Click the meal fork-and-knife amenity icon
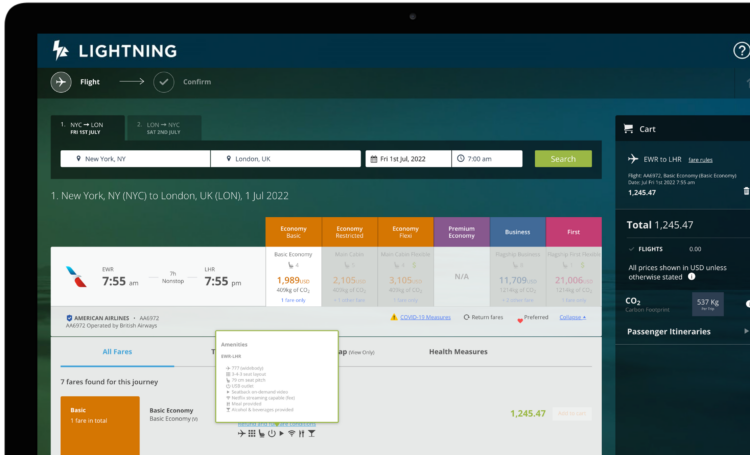The width and height of the screenshot is (750, 455). 301,433
